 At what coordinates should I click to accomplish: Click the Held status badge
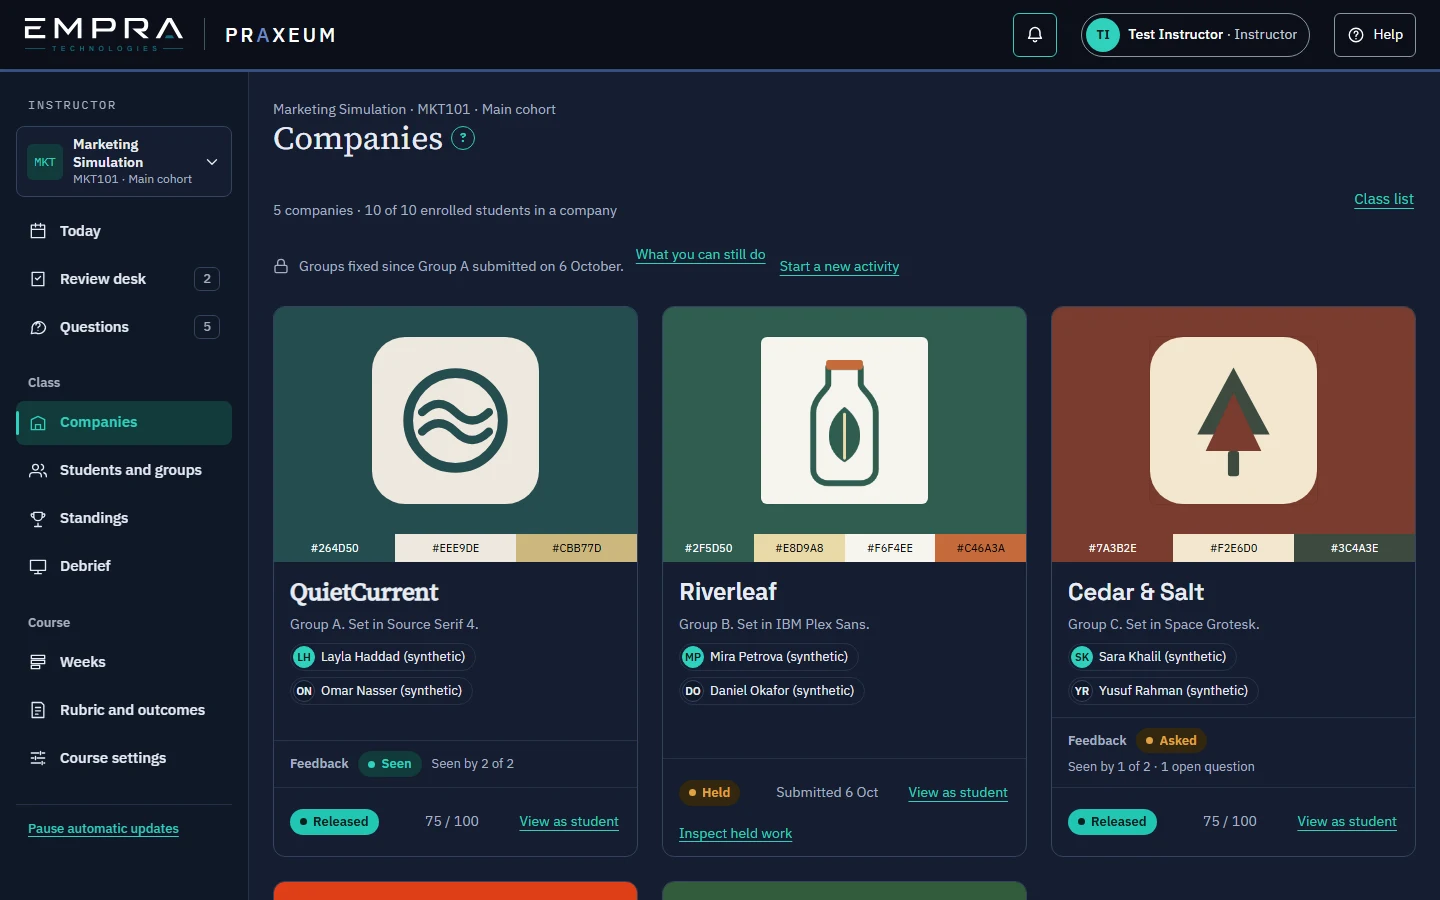709,792
